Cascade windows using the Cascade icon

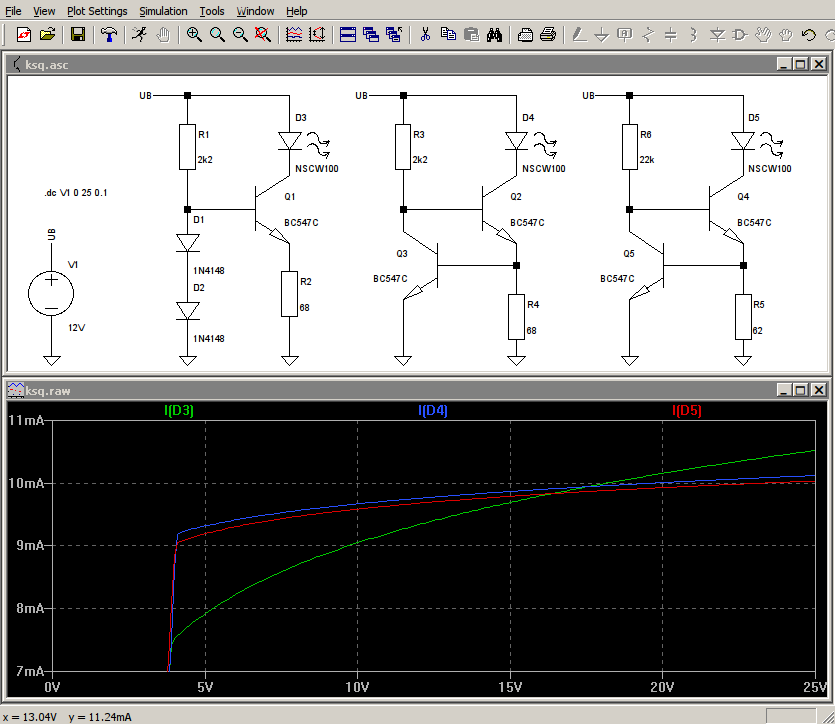pos(371,35)
